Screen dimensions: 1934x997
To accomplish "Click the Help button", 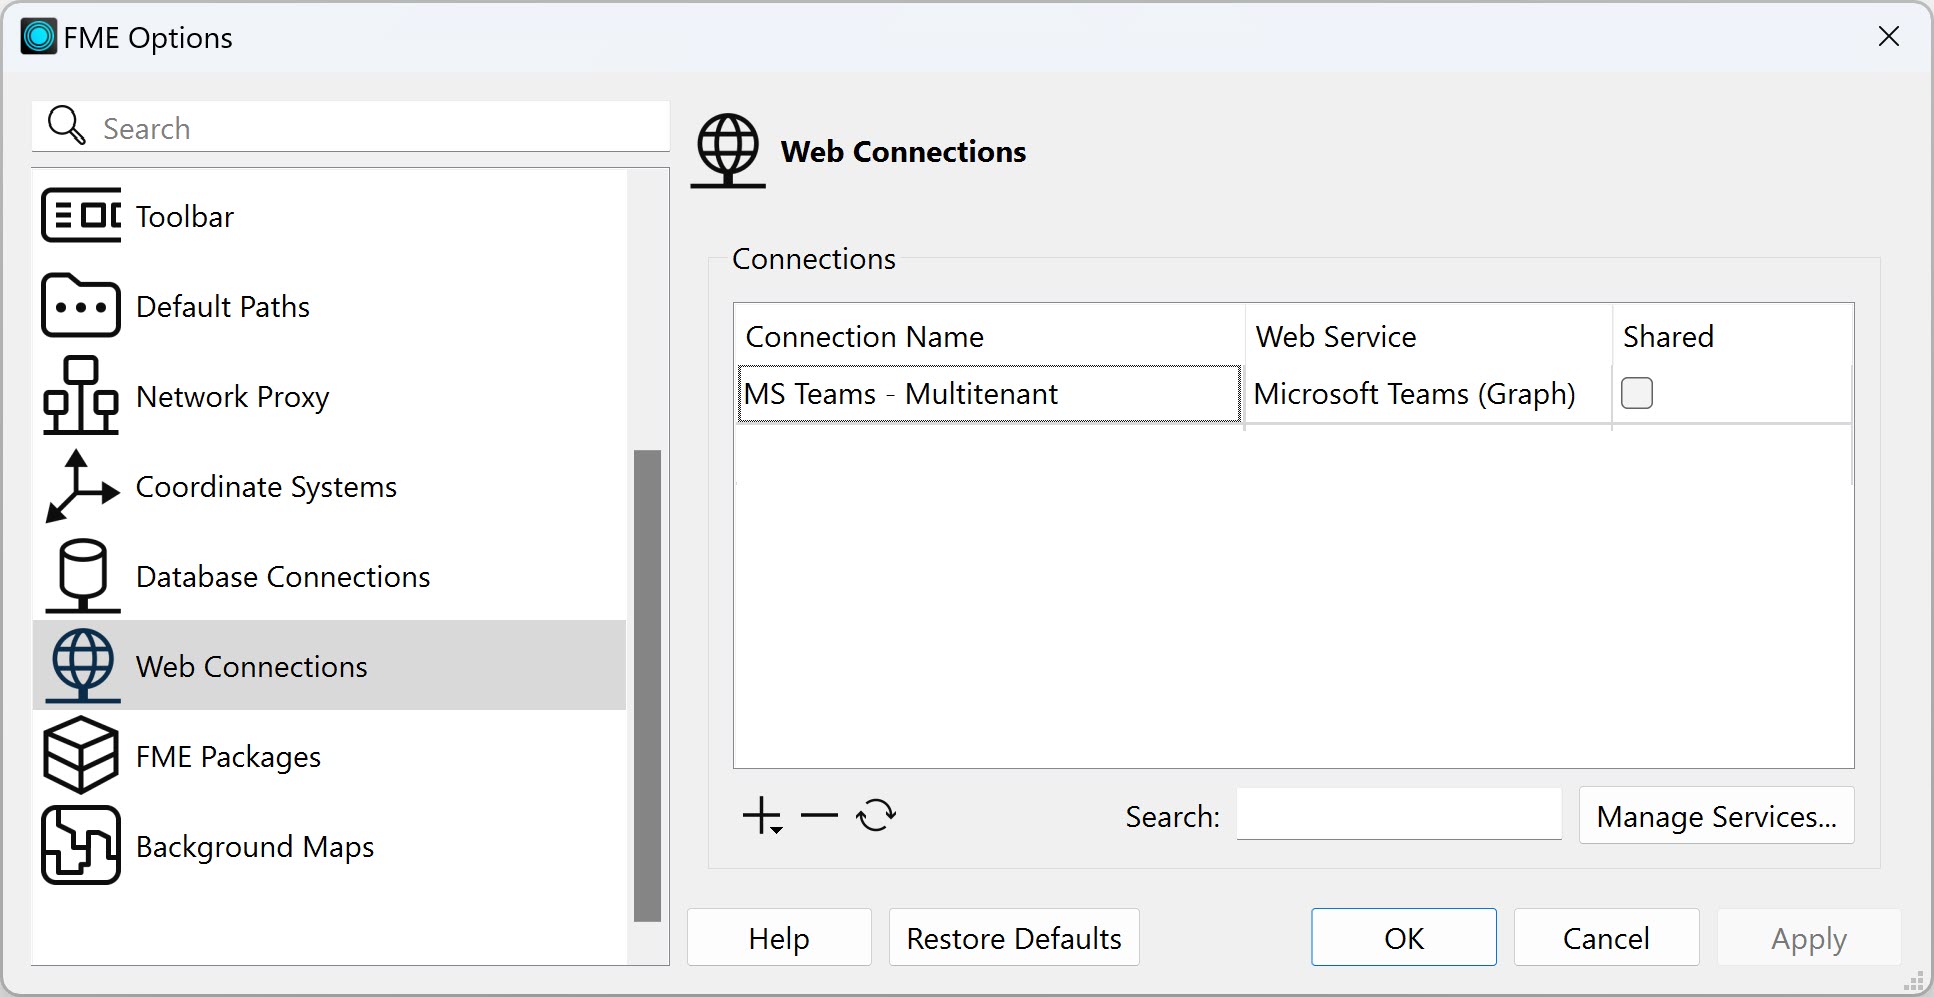I will (778, 938).
